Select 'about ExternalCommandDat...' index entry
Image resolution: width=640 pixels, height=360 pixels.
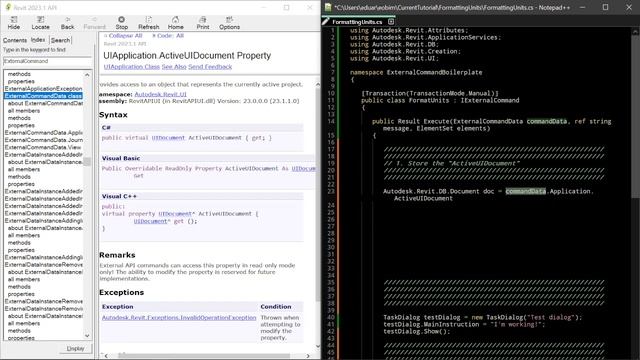tap(45, 103)
